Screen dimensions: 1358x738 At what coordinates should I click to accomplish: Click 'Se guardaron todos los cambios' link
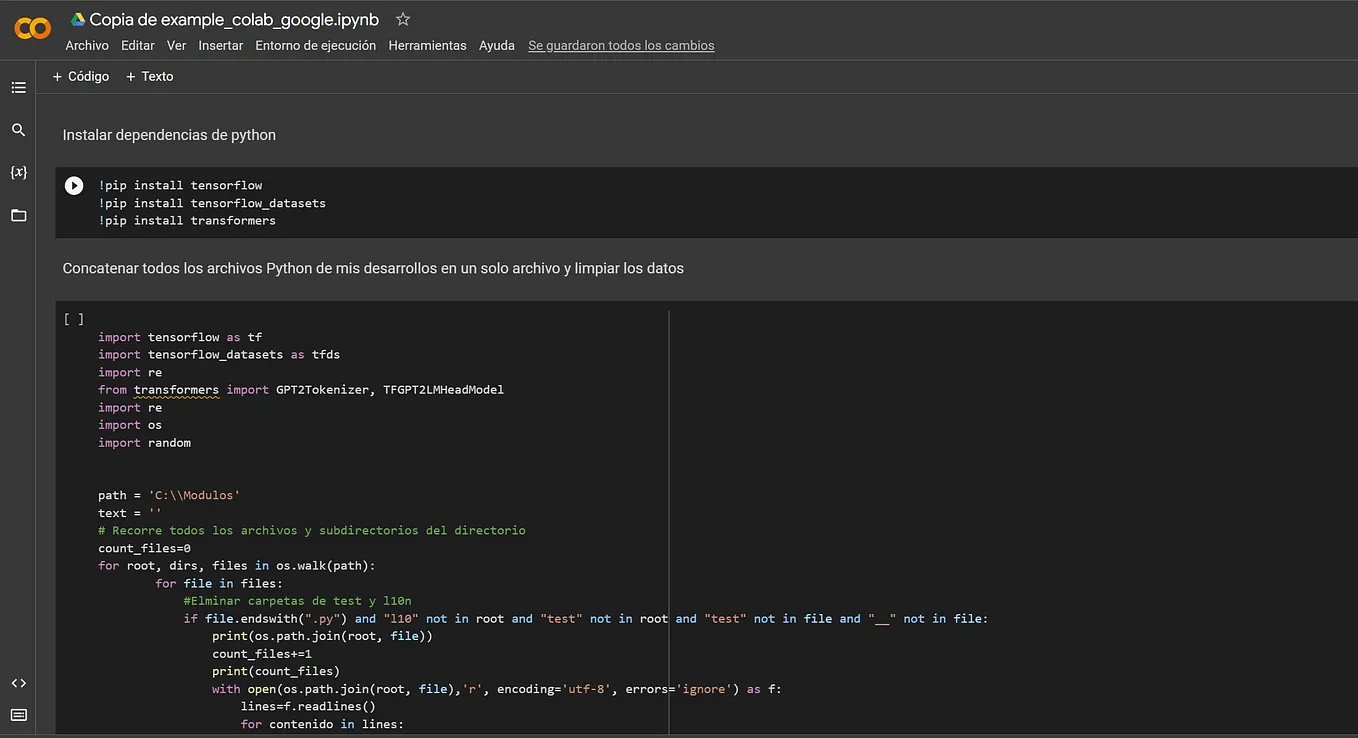click(621, 45)
